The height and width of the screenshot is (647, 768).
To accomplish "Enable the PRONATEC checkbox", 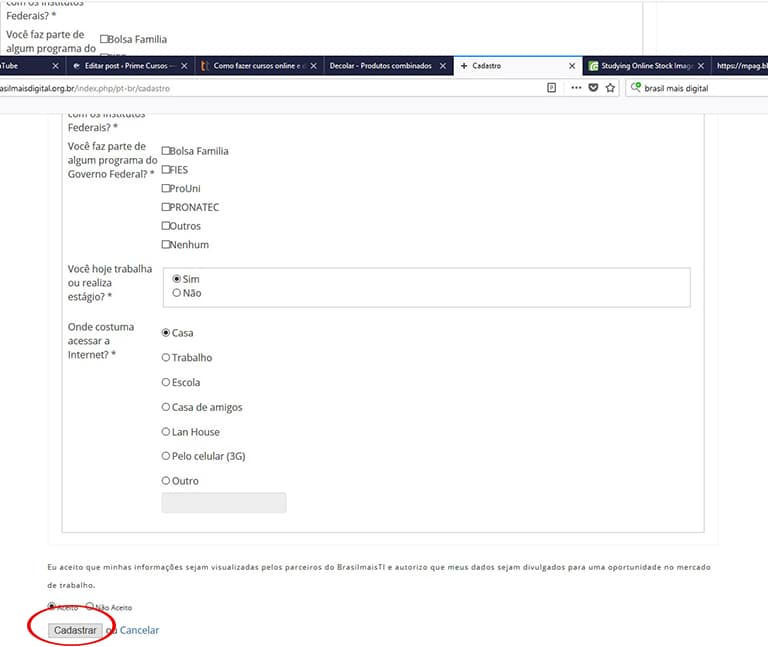I will 166,207.
